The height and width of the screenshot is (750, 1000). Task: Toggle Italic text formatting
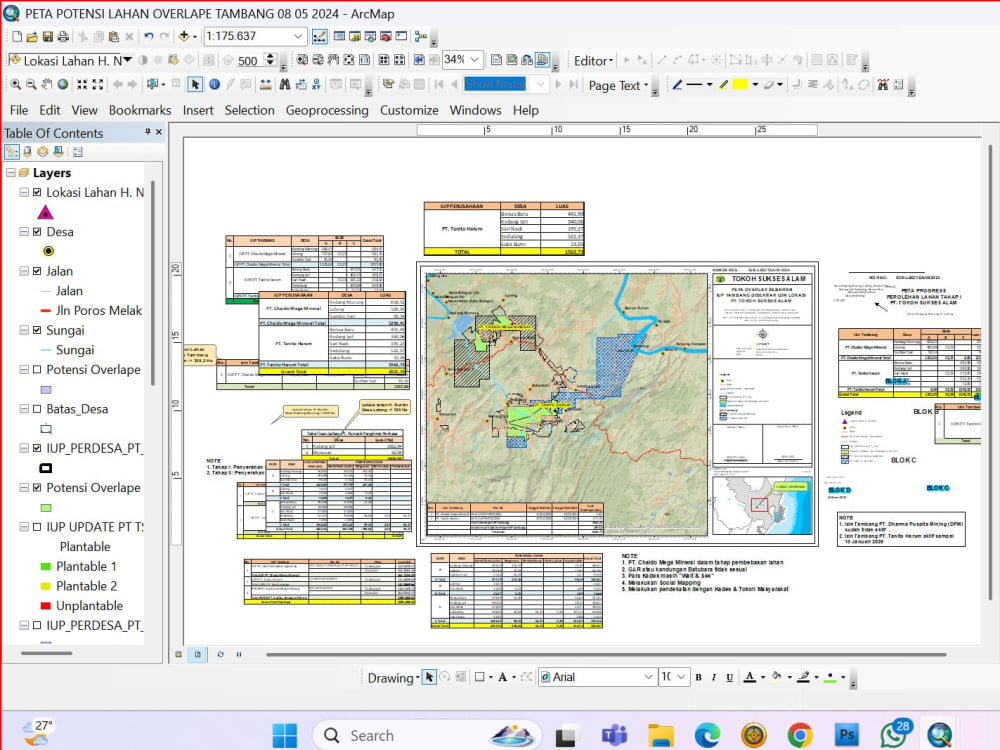tap(714, 677)
